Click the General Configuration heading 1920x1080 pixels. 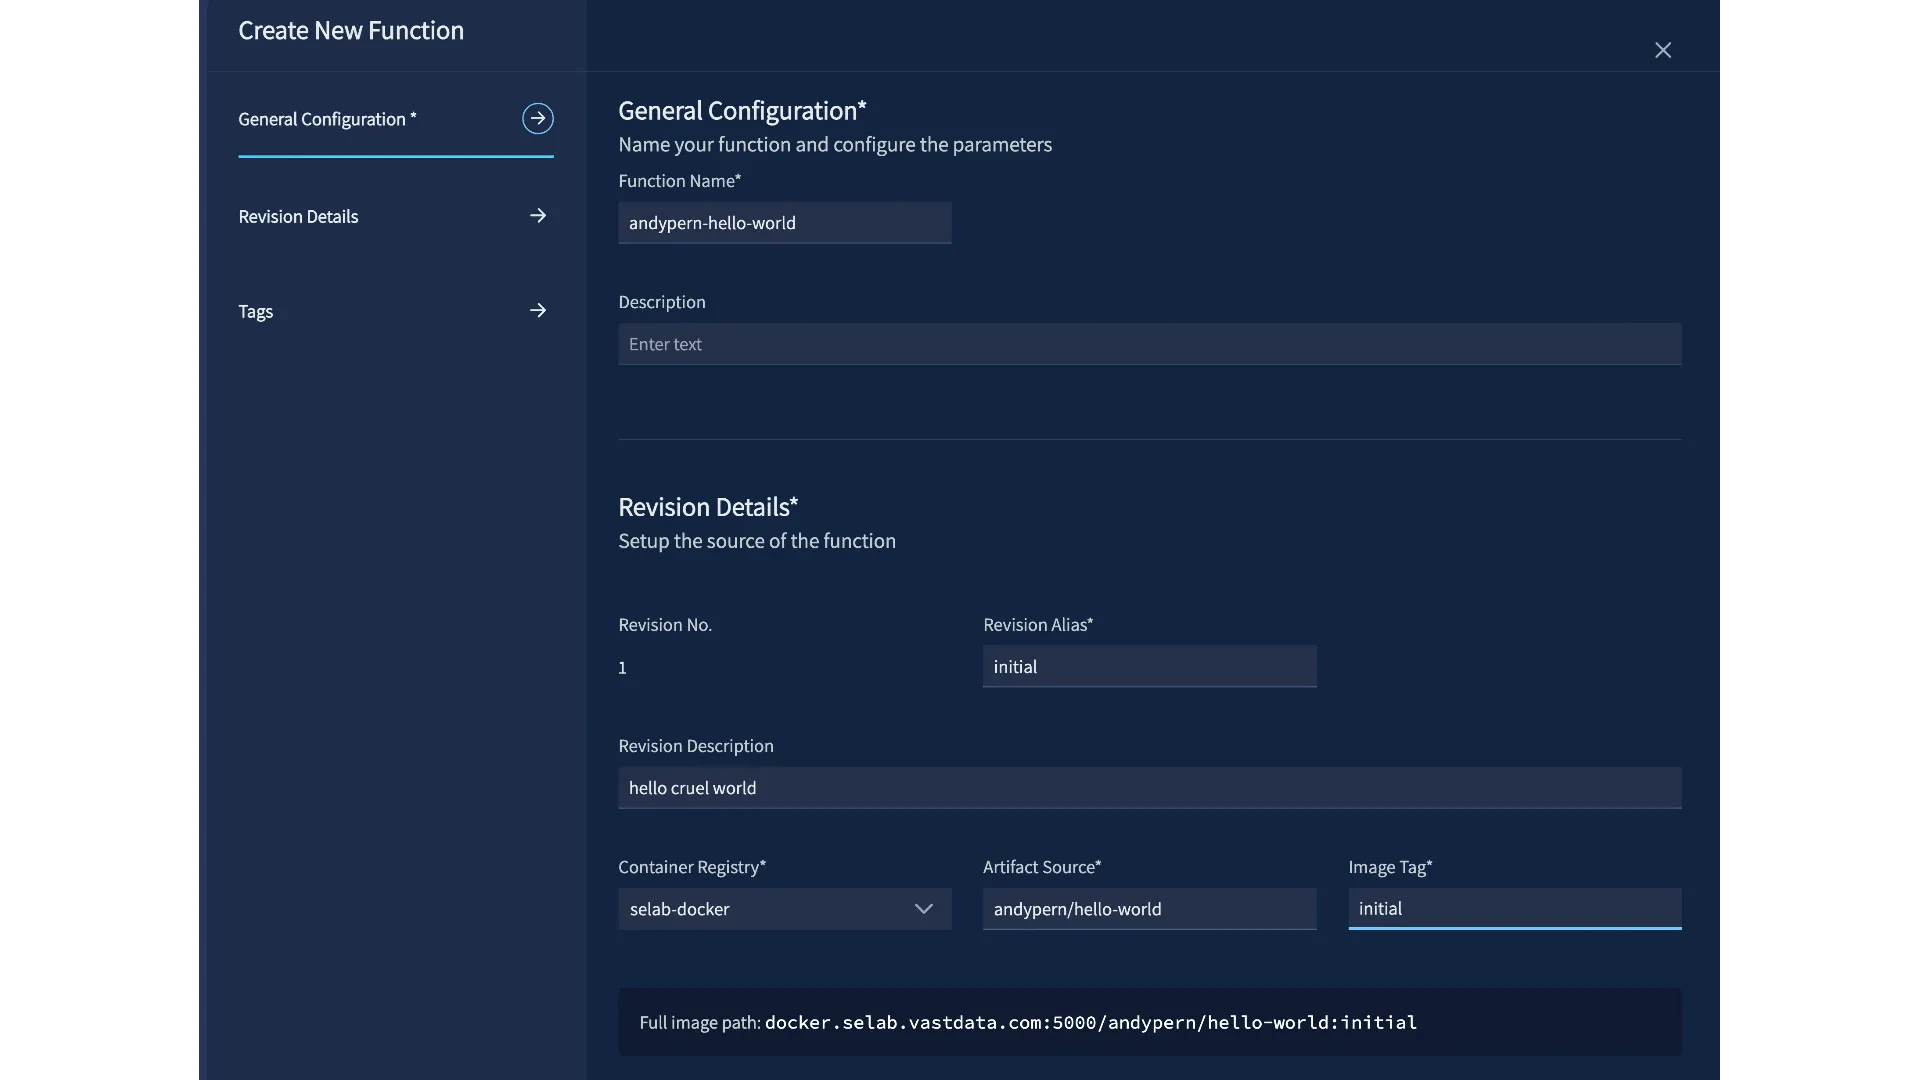742,111
